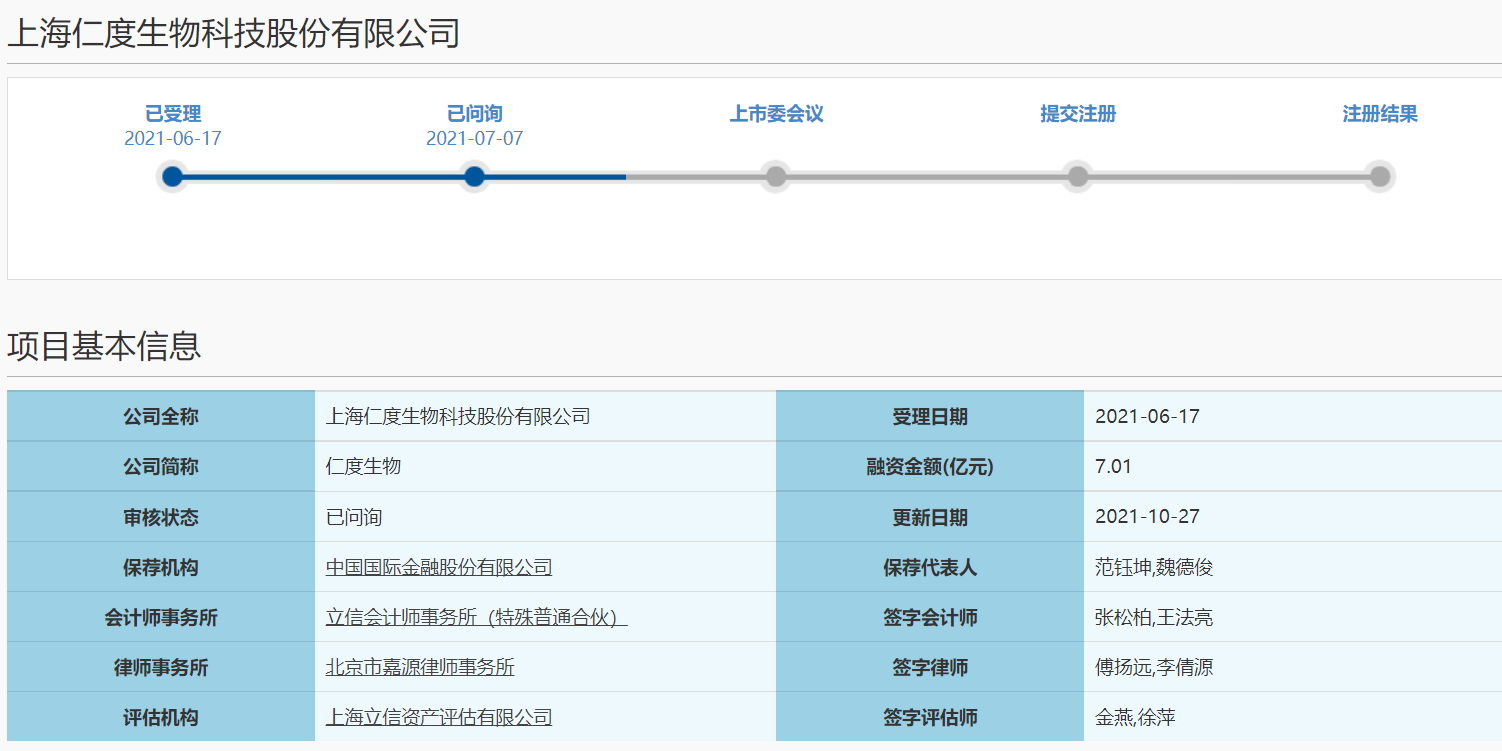Click the 律师事务所 header cell
Image resolution: width=1502 pixels, height=751 pixels.
tap(161, 666)
